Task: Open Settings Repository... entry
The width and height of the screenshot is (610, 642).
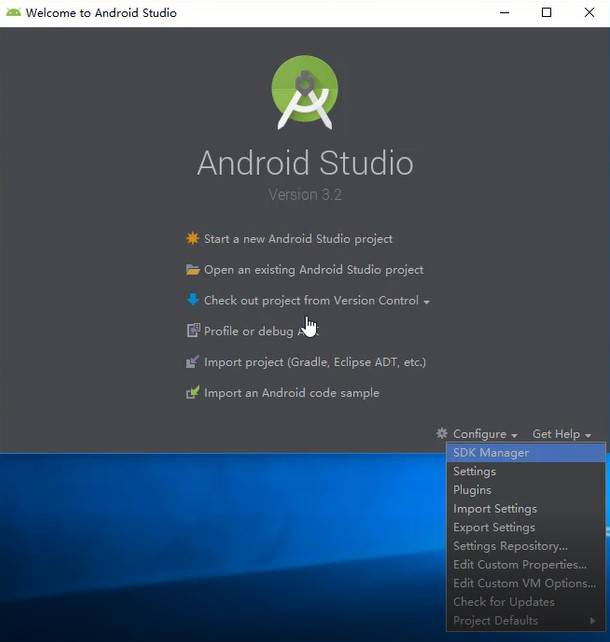Action: [526, 546]
